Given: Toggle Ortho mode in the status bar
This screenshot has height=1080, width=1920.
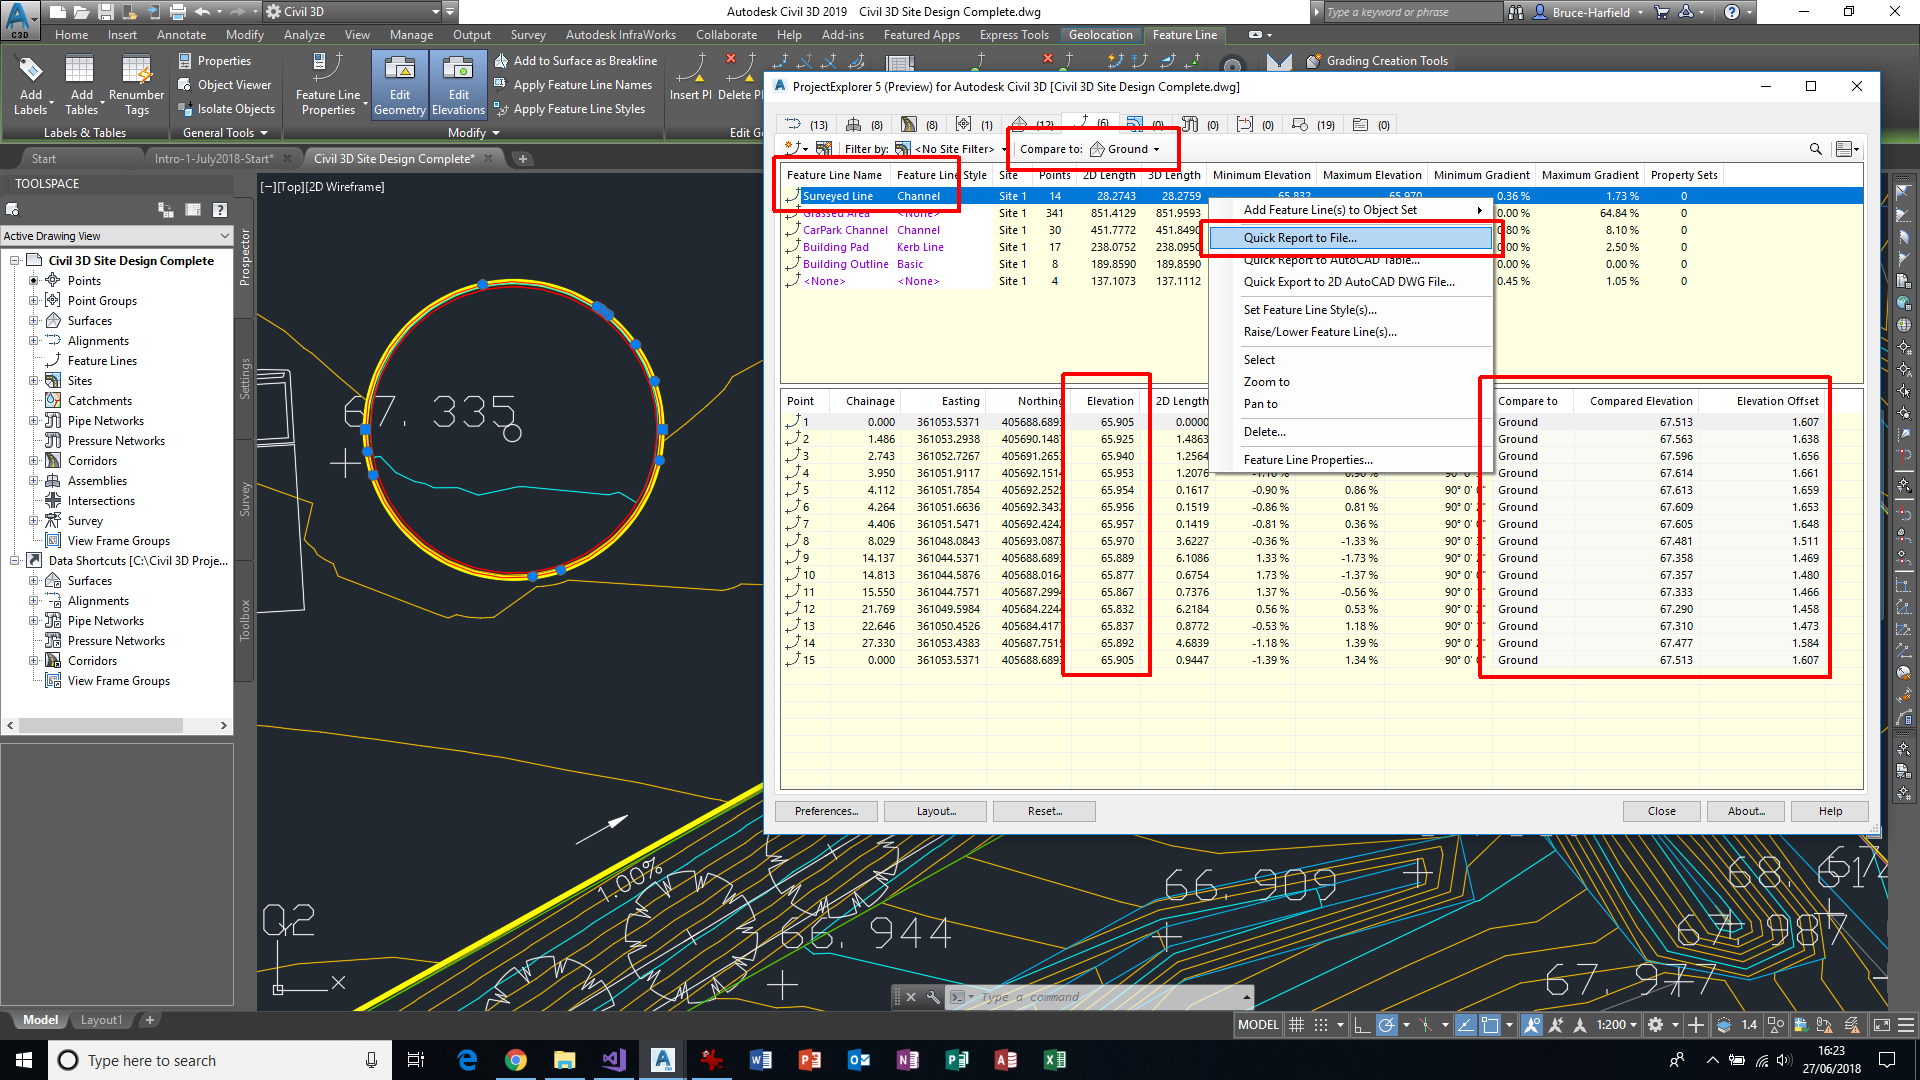Looking at the screenshot, I should pyautogui.click(x=1362, y=1025).
